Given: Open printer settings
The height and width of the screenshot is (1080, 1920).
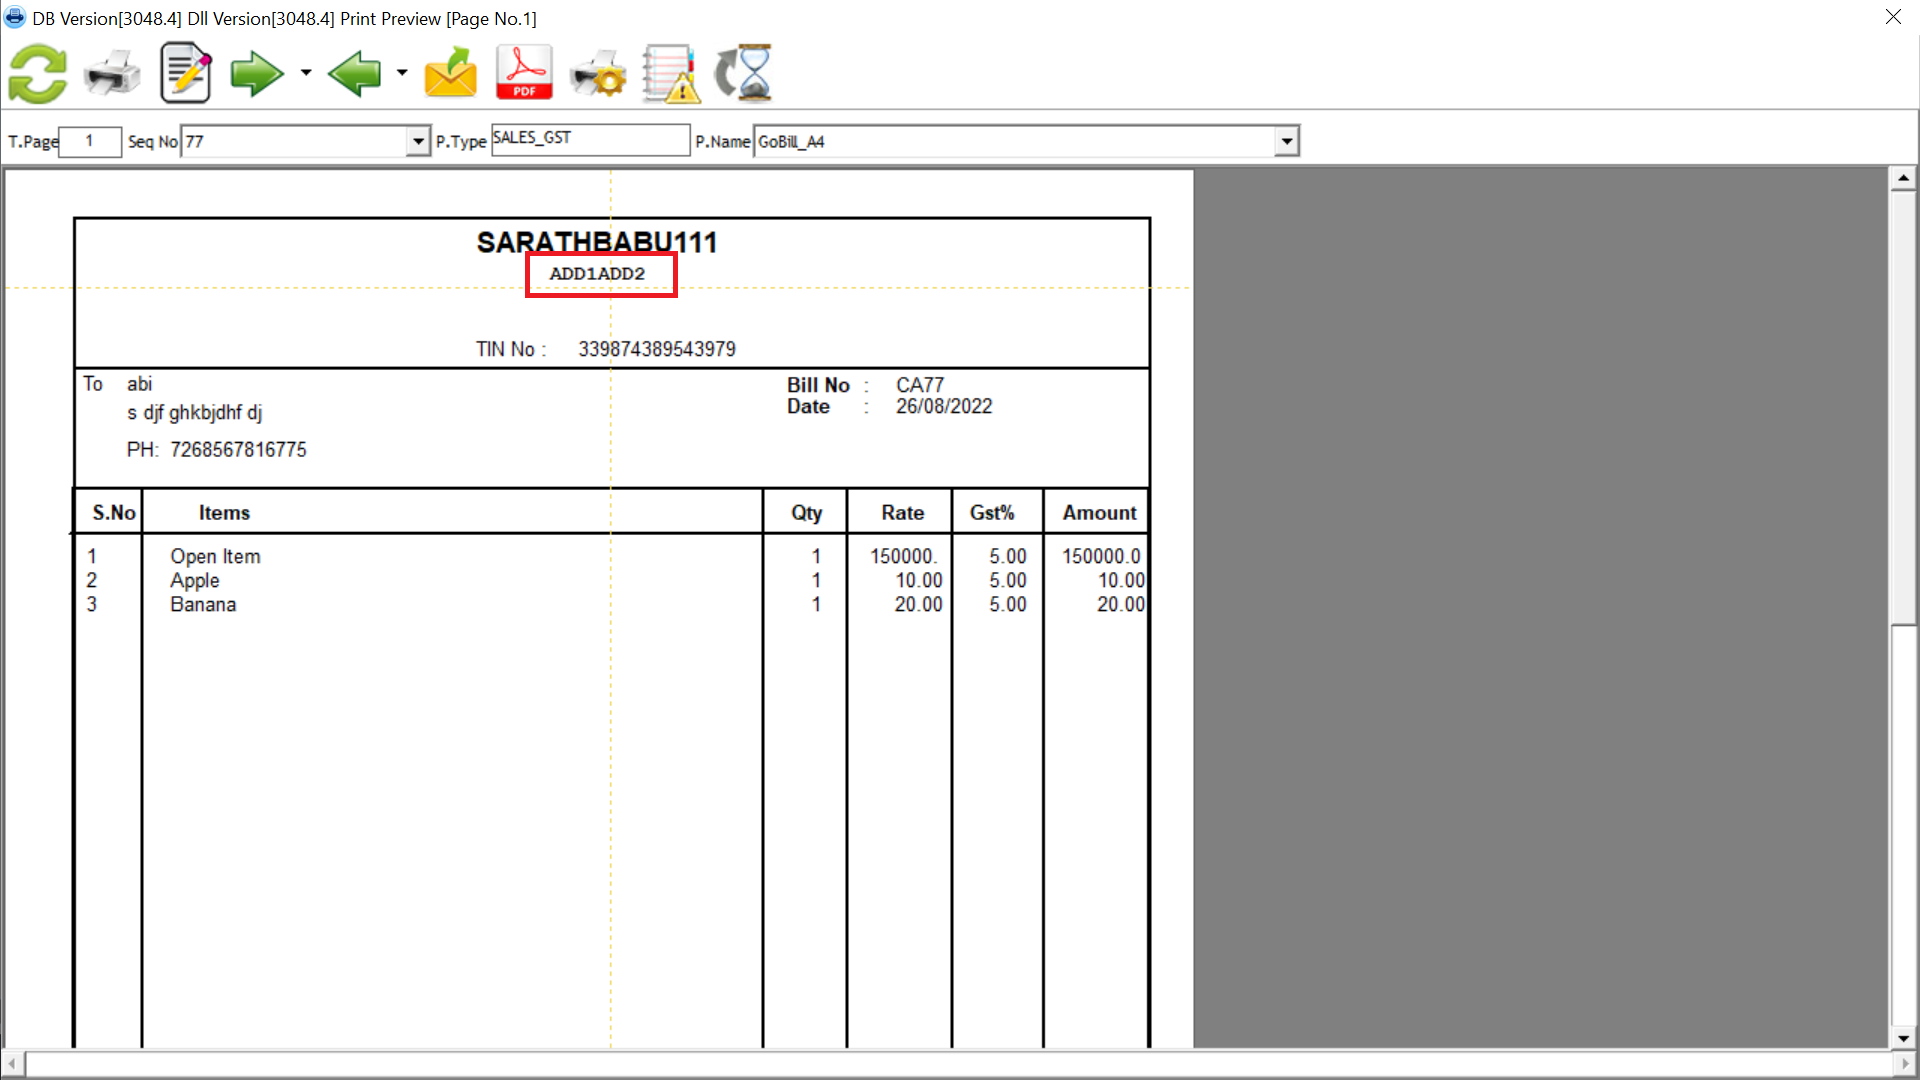Looking at the screenshot, I should 597,72.
